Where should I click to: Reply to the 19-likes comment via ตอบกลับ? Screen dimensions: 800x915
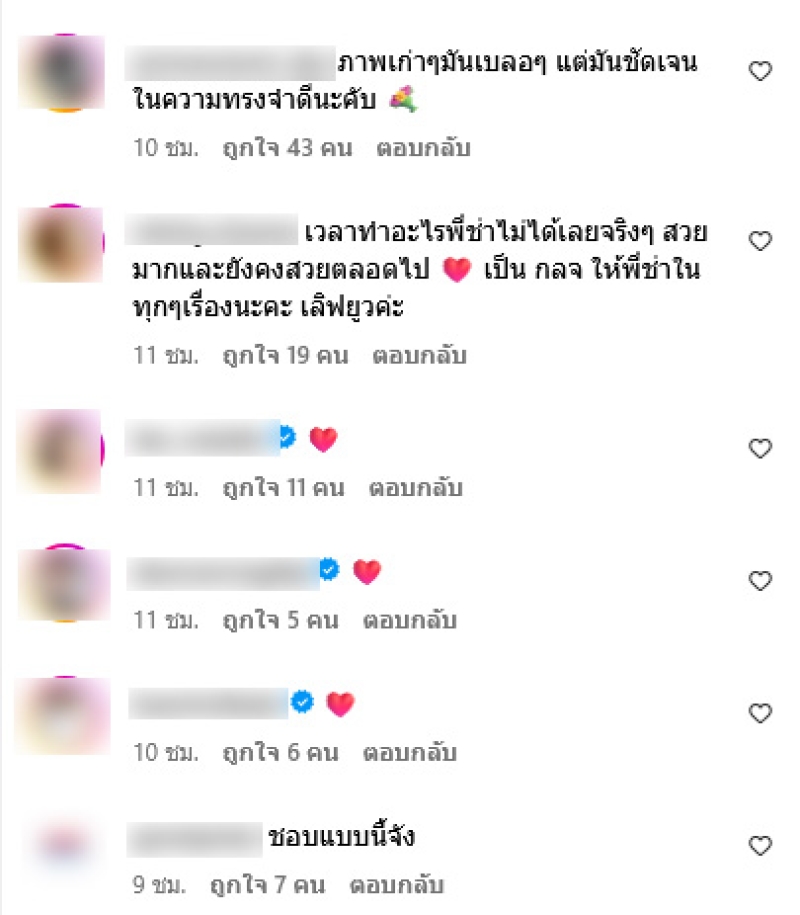(x=419, y=356)
